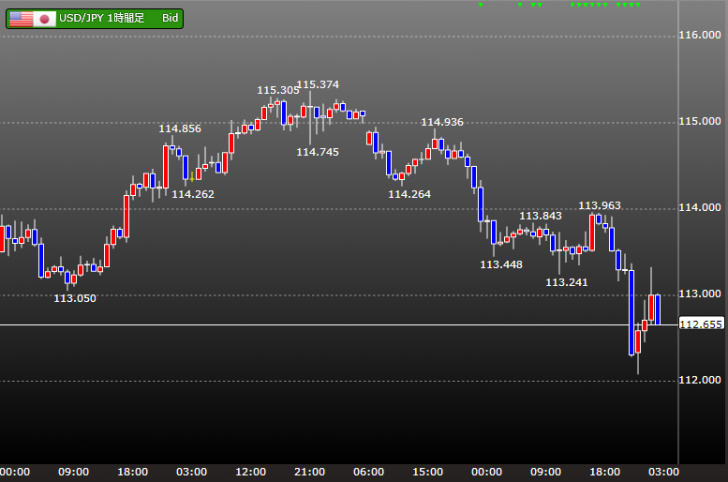Click the US flag icon
Viewport: 728px width, 482px height.
pyautogui.click(x=20, y=18)
